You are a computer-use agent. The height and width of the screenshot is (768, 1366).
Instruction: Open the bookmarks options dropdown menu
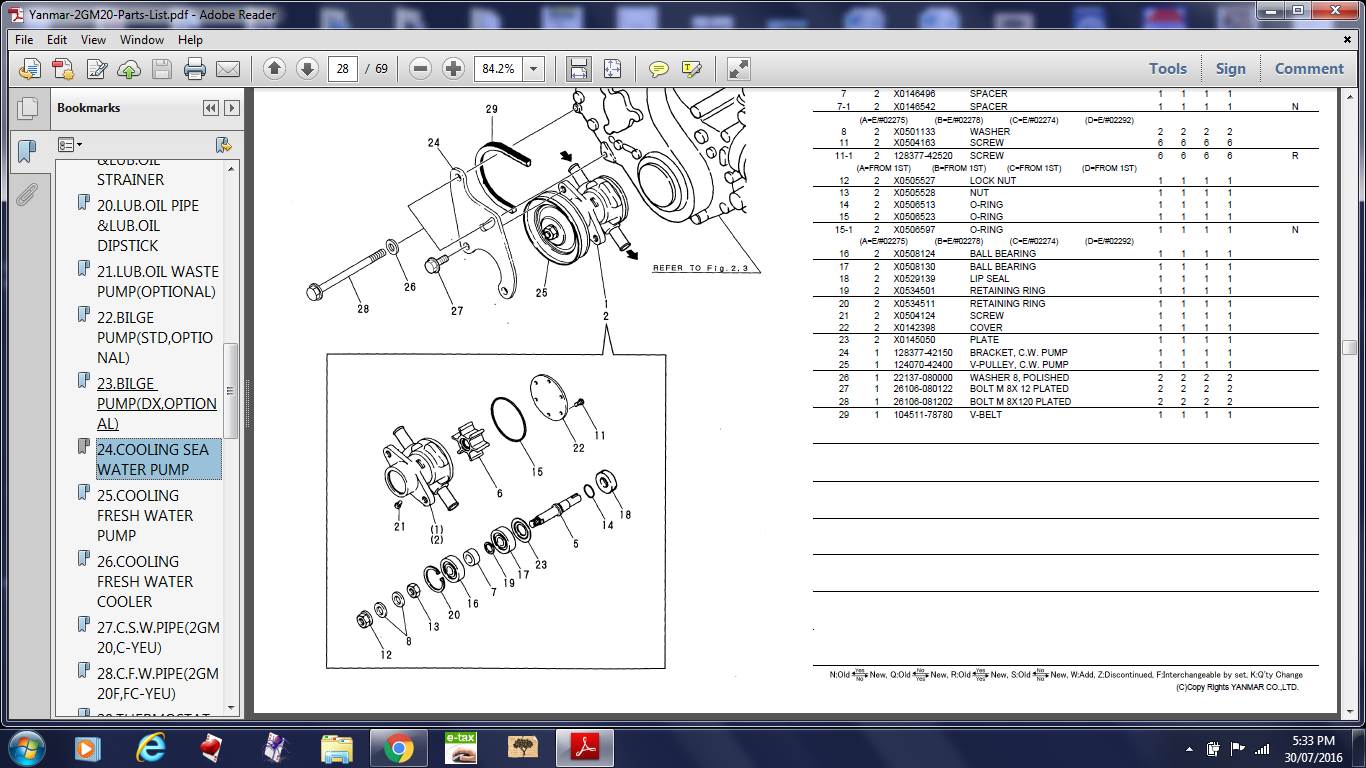tap(70, 145)
